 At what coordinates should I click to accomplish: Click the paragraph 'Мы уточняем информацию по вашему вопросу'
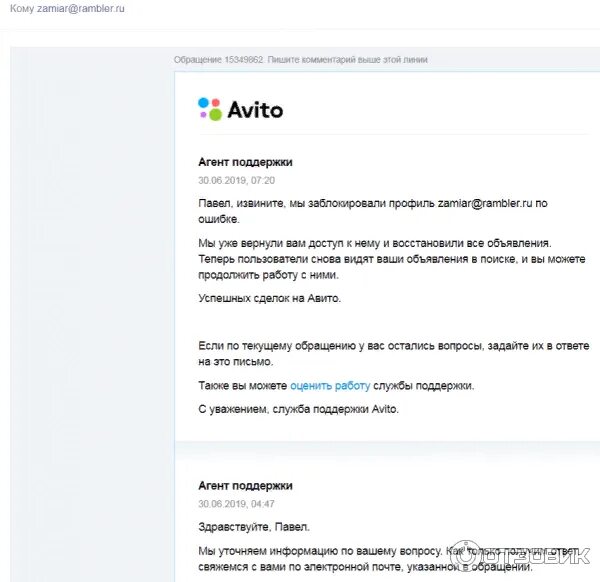388,559
